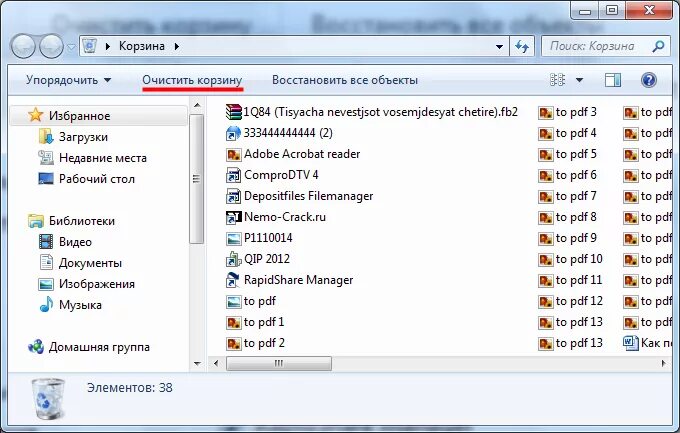Click Восстановить все объекты button
The height and width of the screenshot is (433, 680).
tap(345, 80)
